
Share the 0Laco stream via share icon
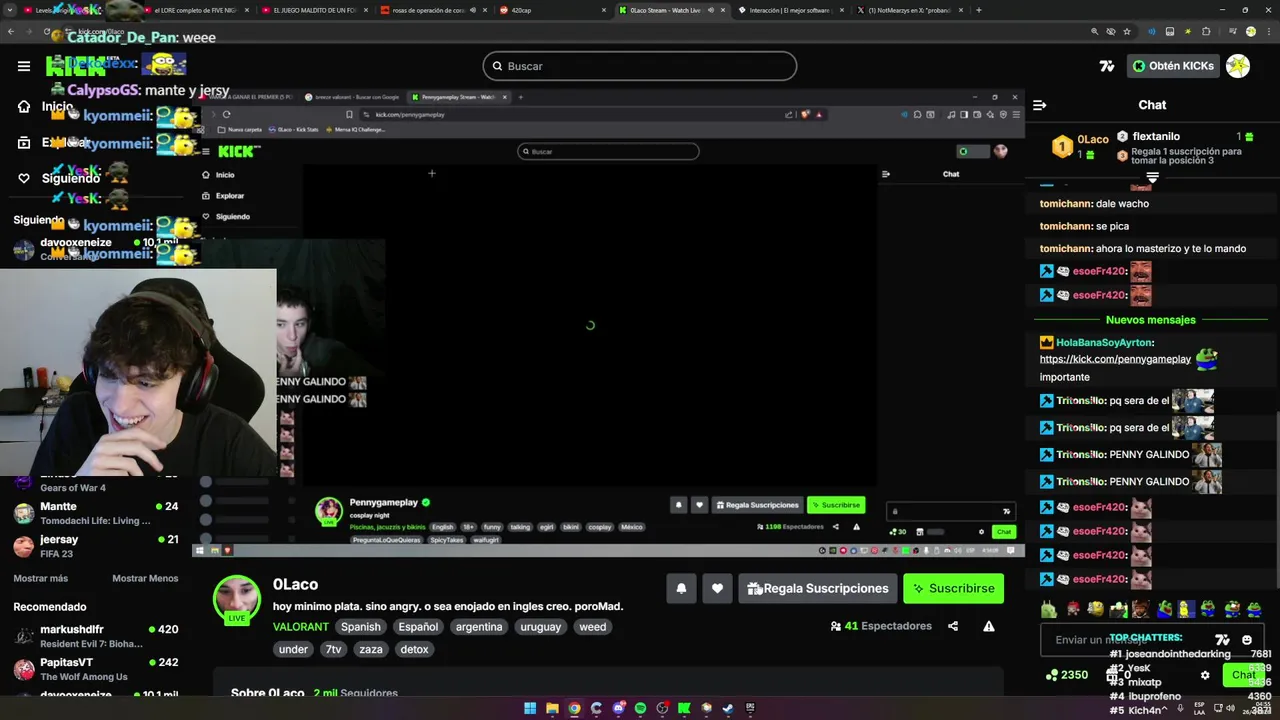[953, 626]
